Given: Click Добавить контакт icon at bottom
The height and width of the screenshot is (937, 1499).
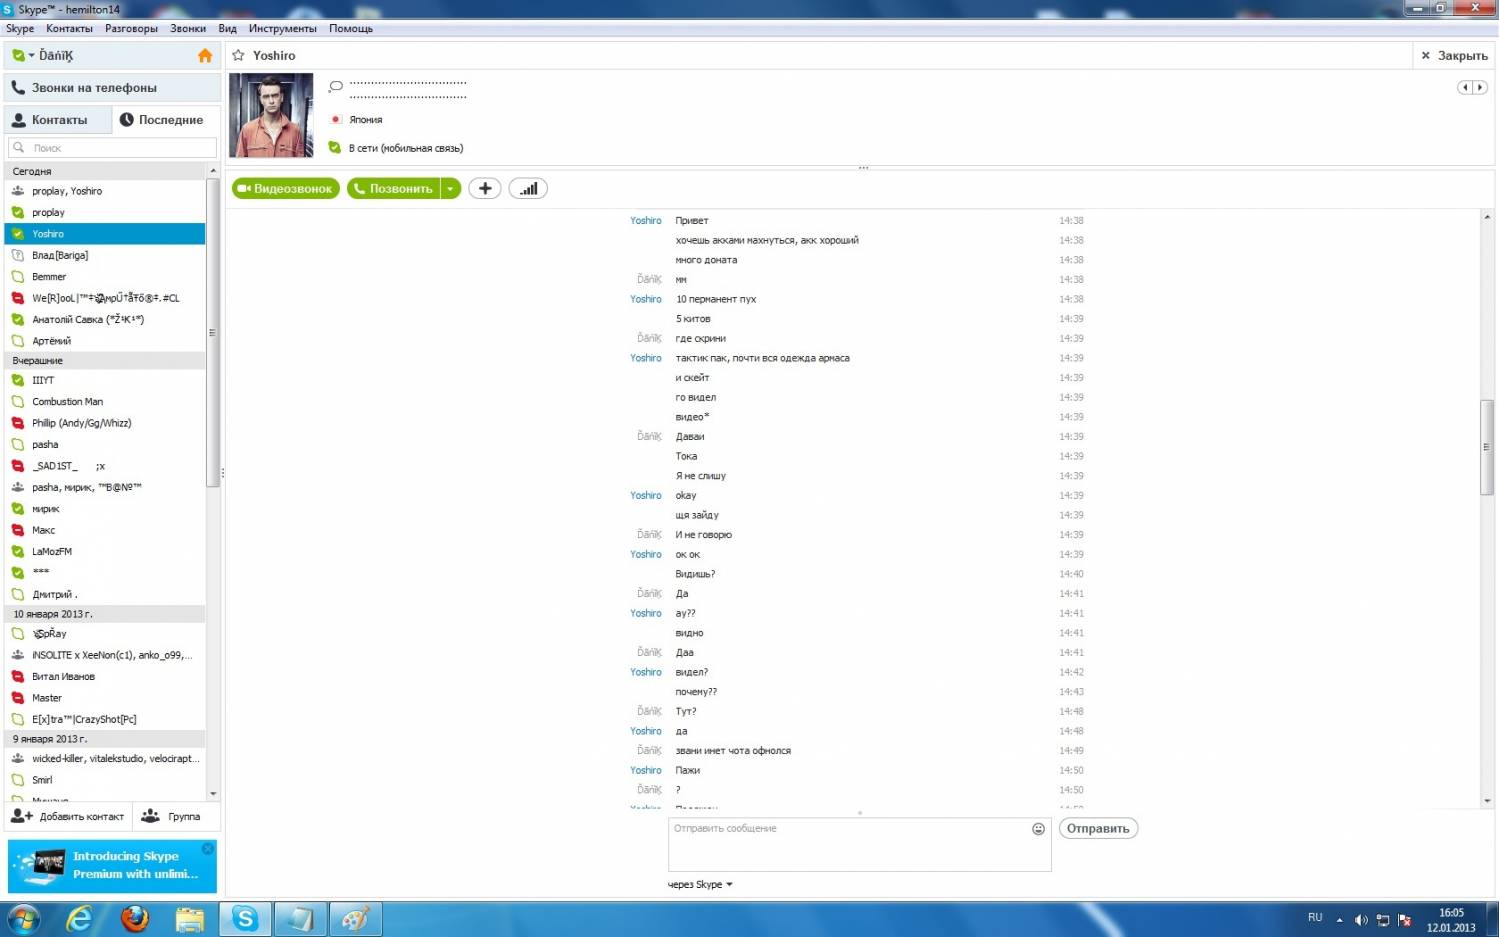Looking at the screenshot, I should [x=22, y=816].
